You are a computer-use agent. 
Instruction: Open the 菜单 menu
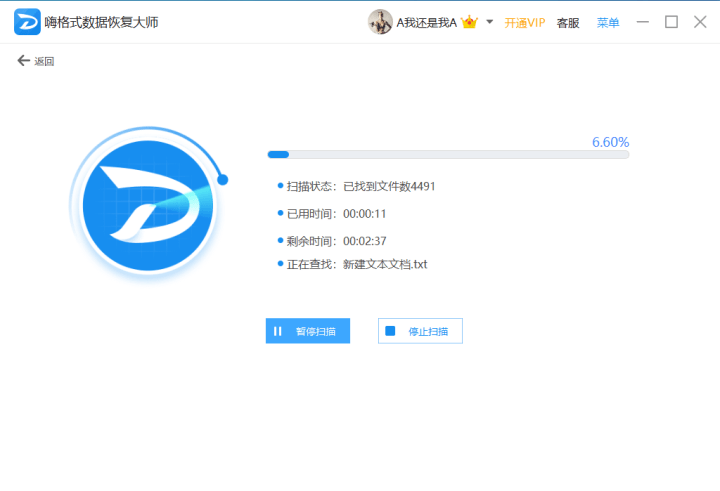click(x=608, y=23)
